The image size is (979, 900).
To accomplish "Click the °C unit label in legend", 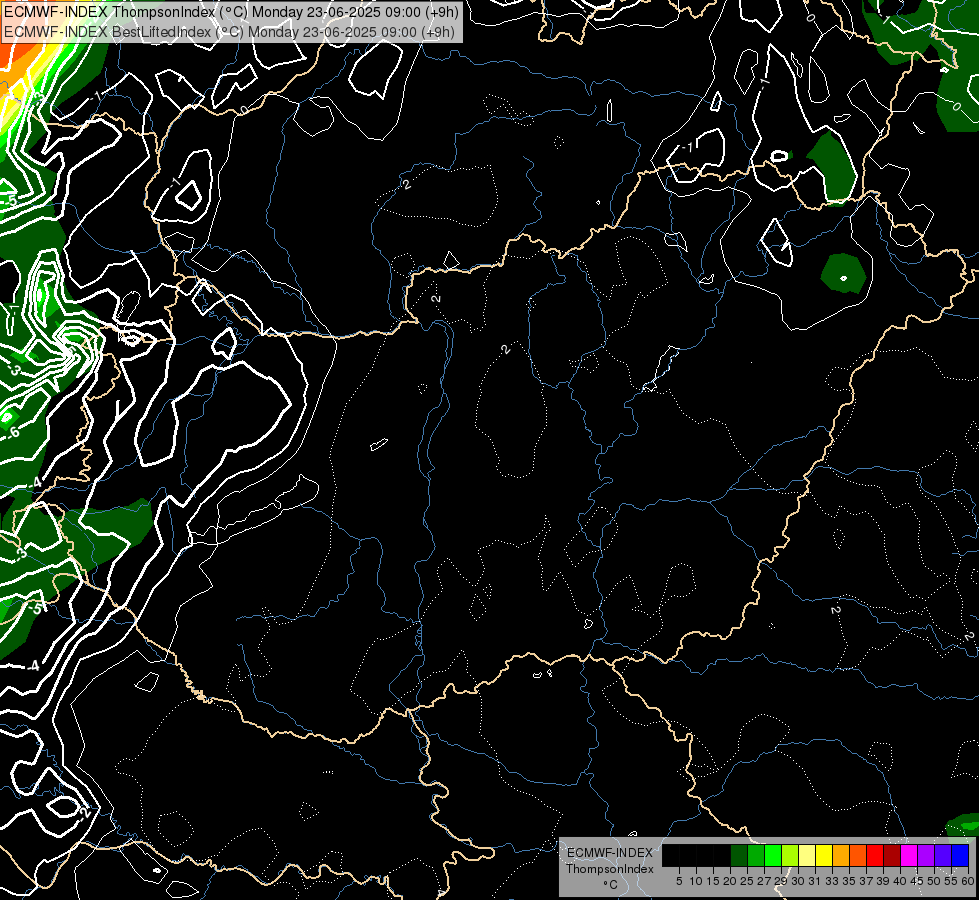I will pos(611,885).
